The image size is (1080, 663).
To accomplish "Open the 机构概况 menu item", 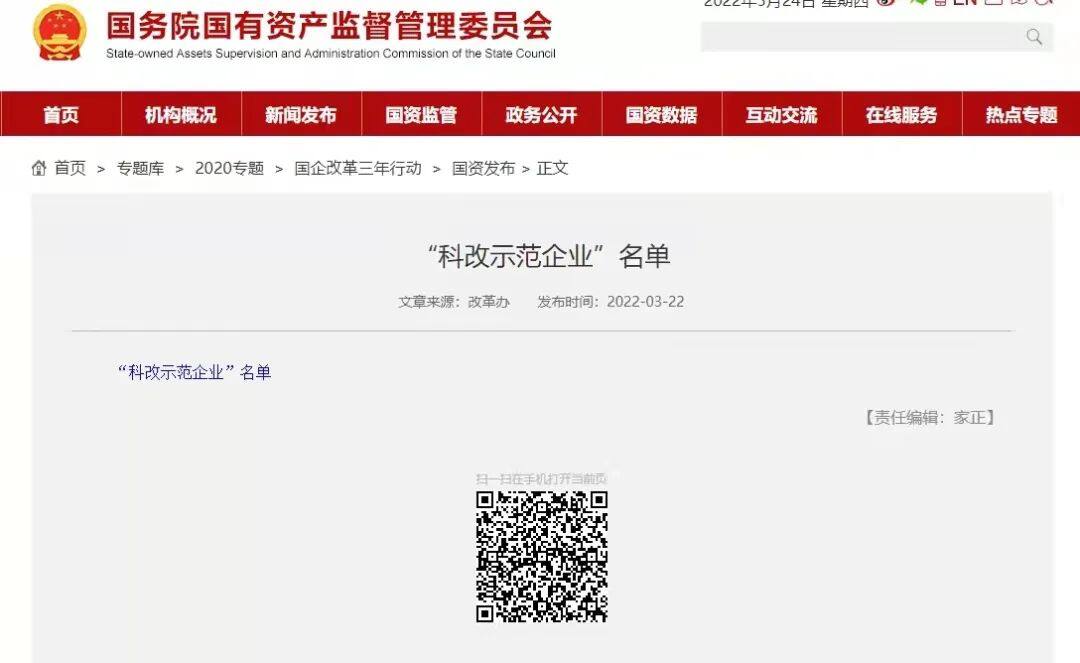I will (x=181, y=115).
